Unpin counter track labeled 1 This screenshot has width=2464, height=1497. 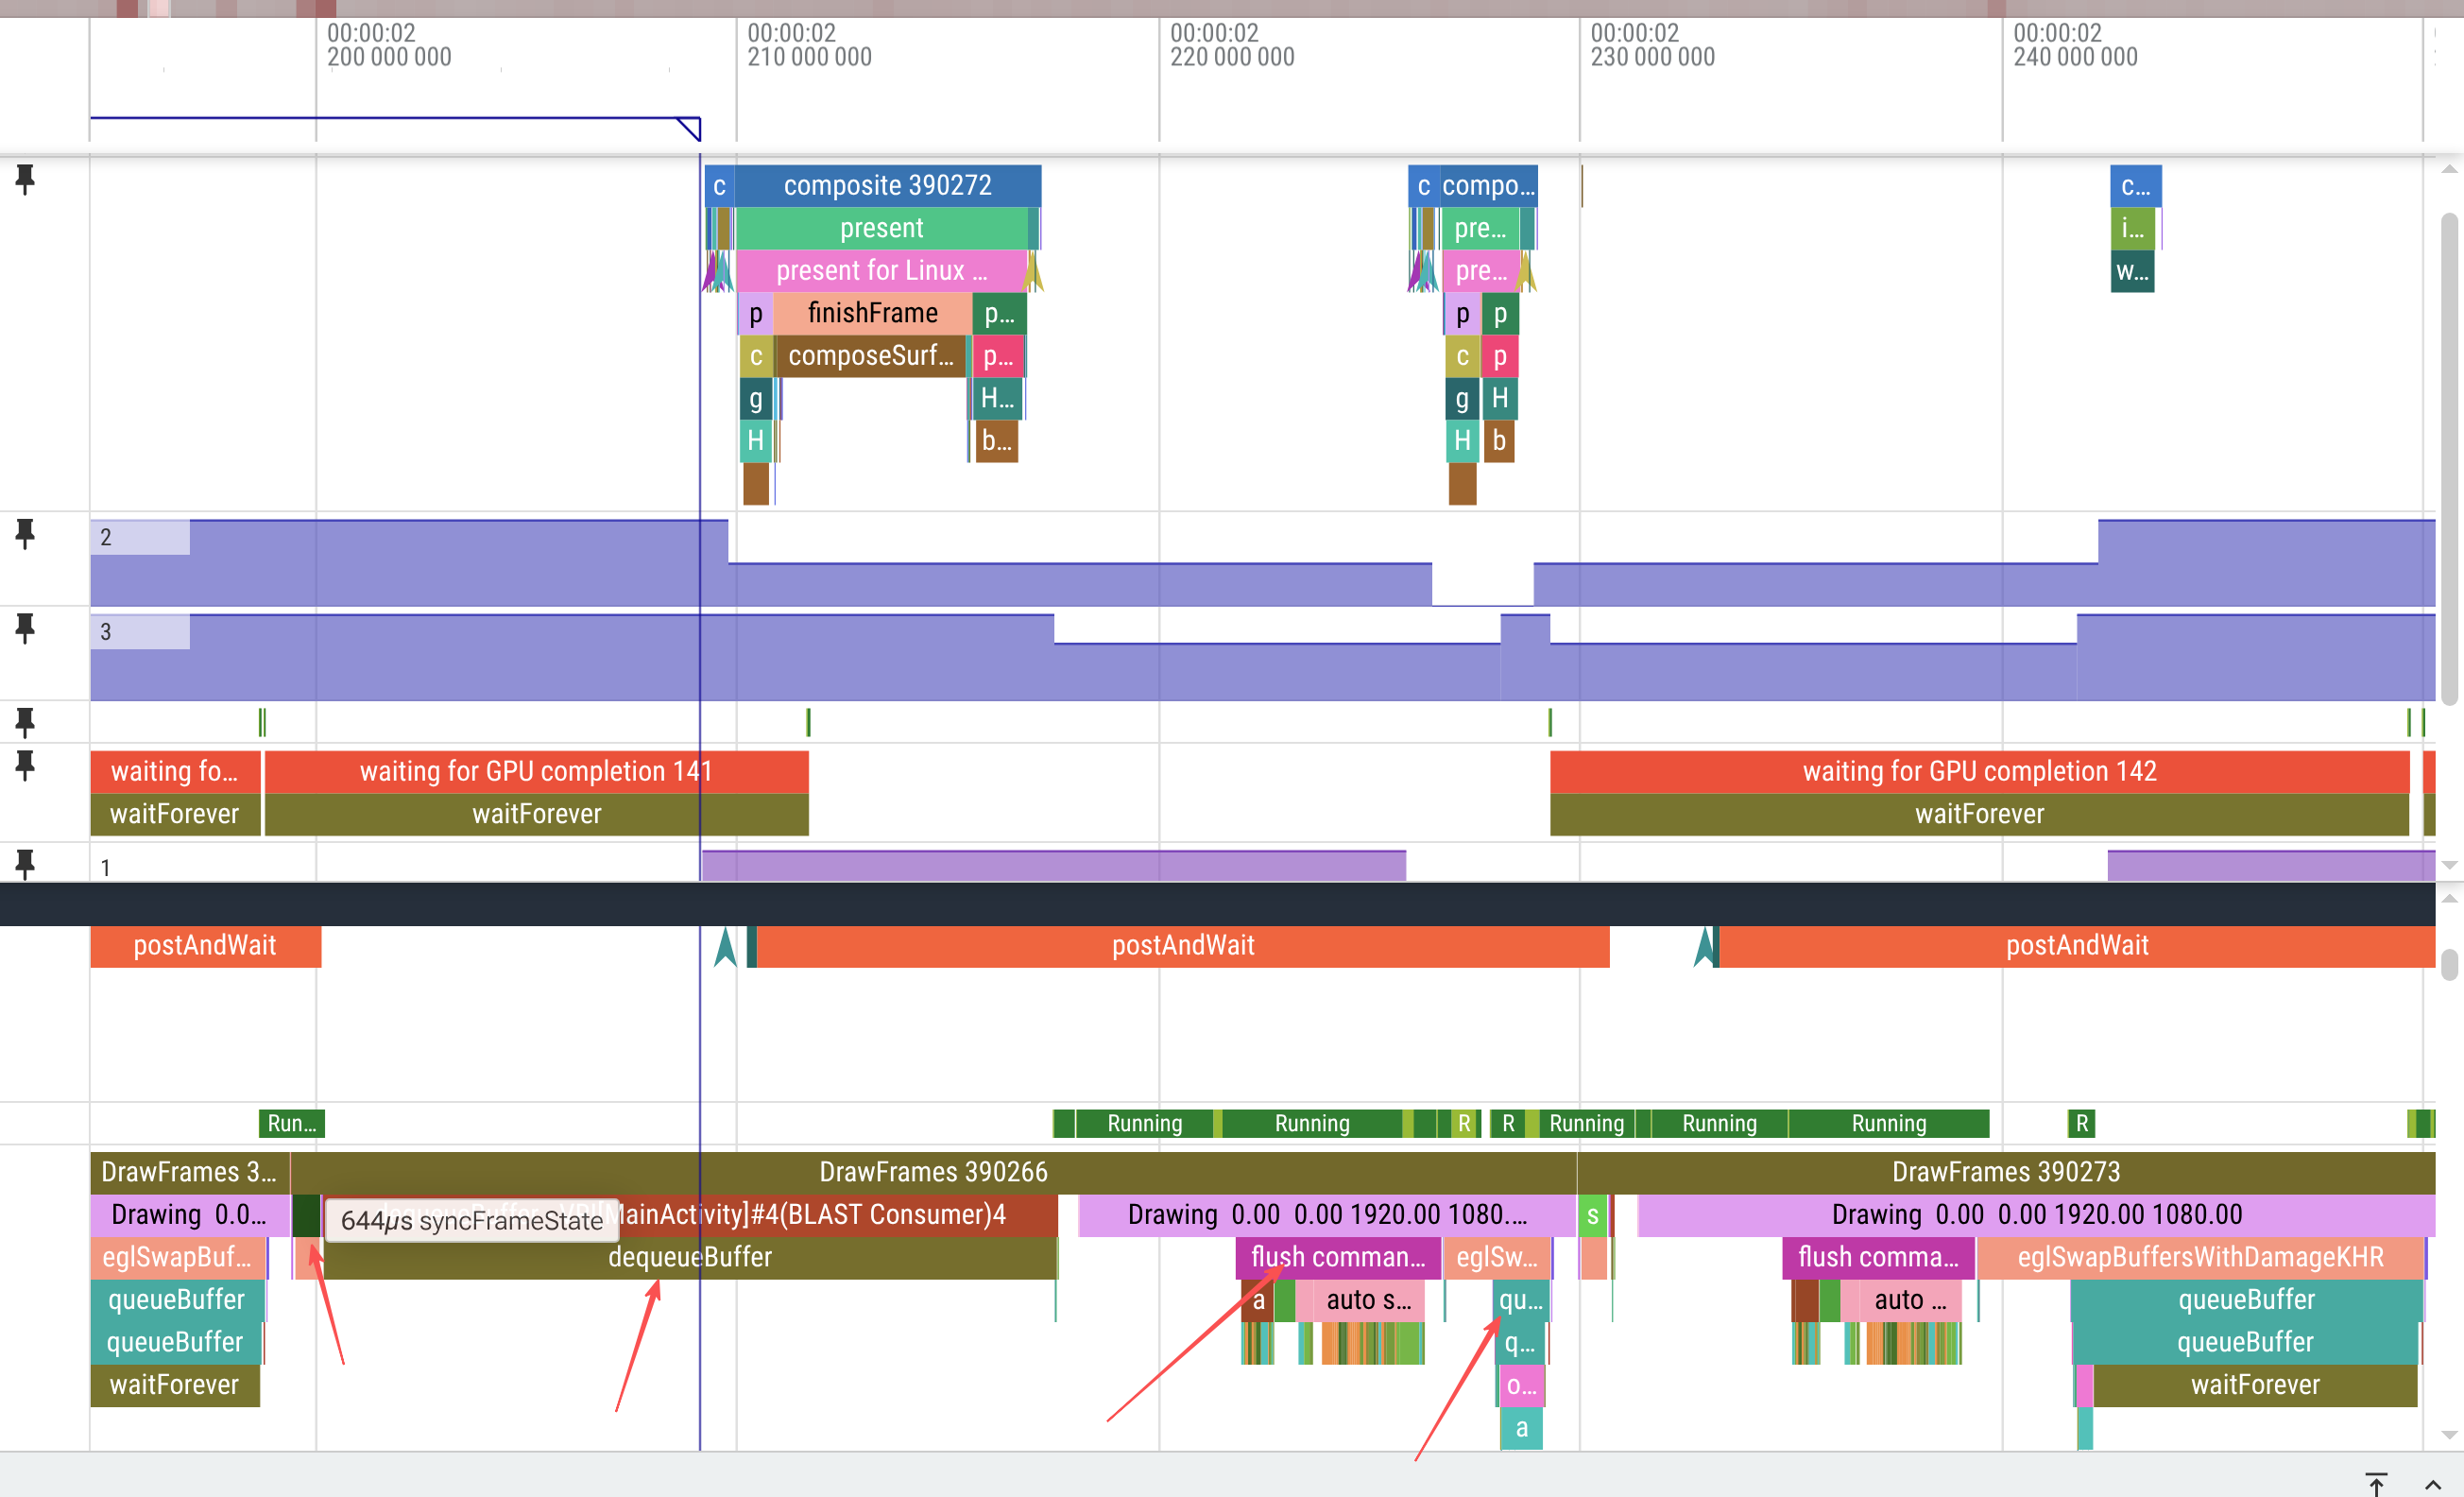[x=25, y=864]
